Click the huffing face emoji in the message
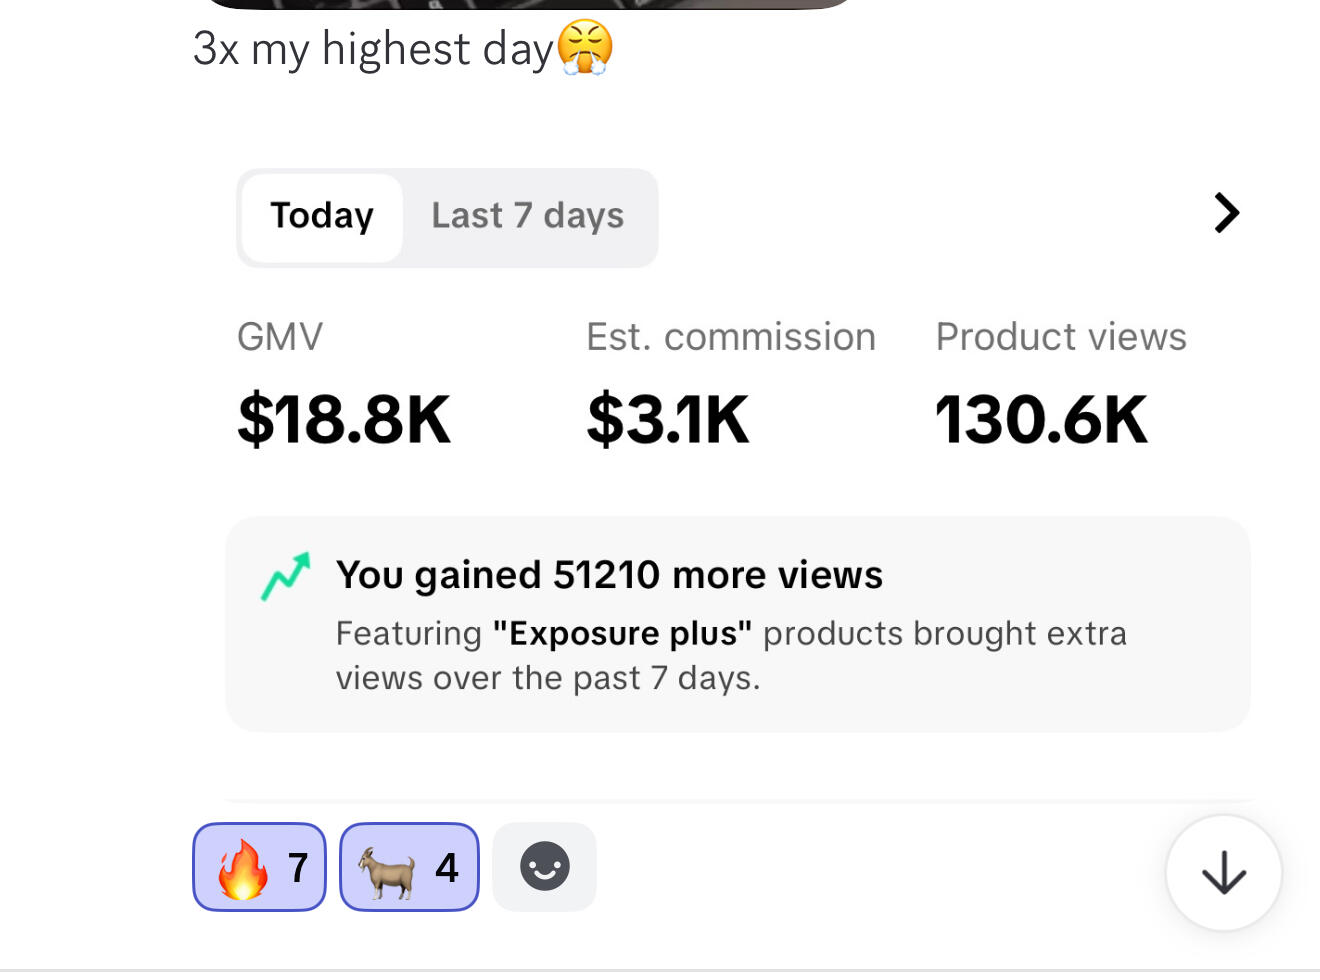Viewport: 1320px width, 980px height. pos(585,47)
